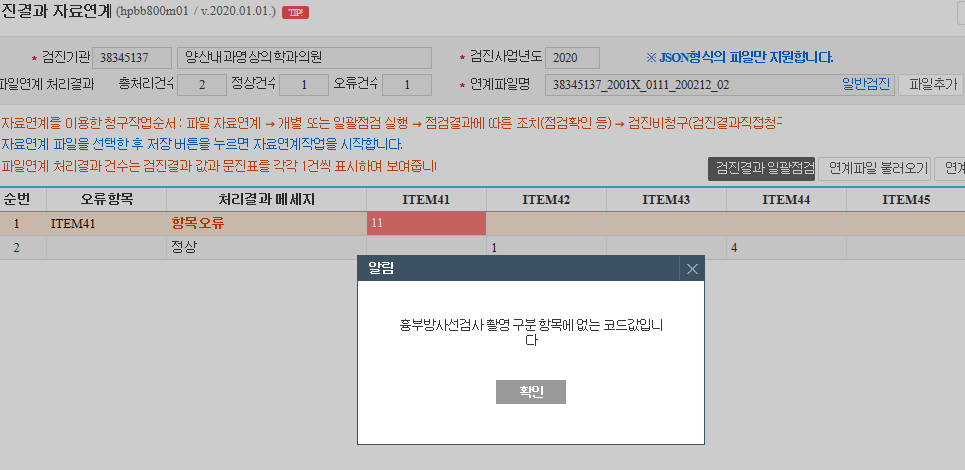Click the 오류항목 column header
Image resolution: width=965 pixels, height=470 pixels.
click(106, 200)
